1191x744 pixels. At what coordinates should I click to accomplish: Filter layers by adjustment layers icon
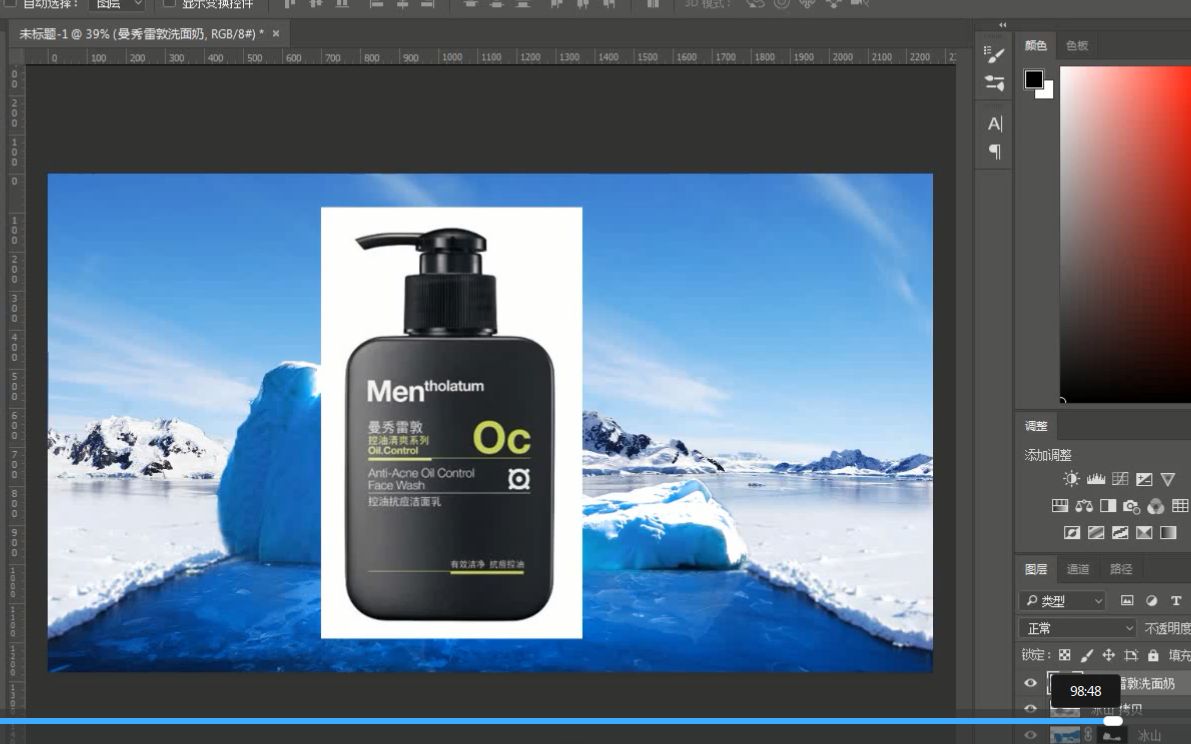(1152, 601)
